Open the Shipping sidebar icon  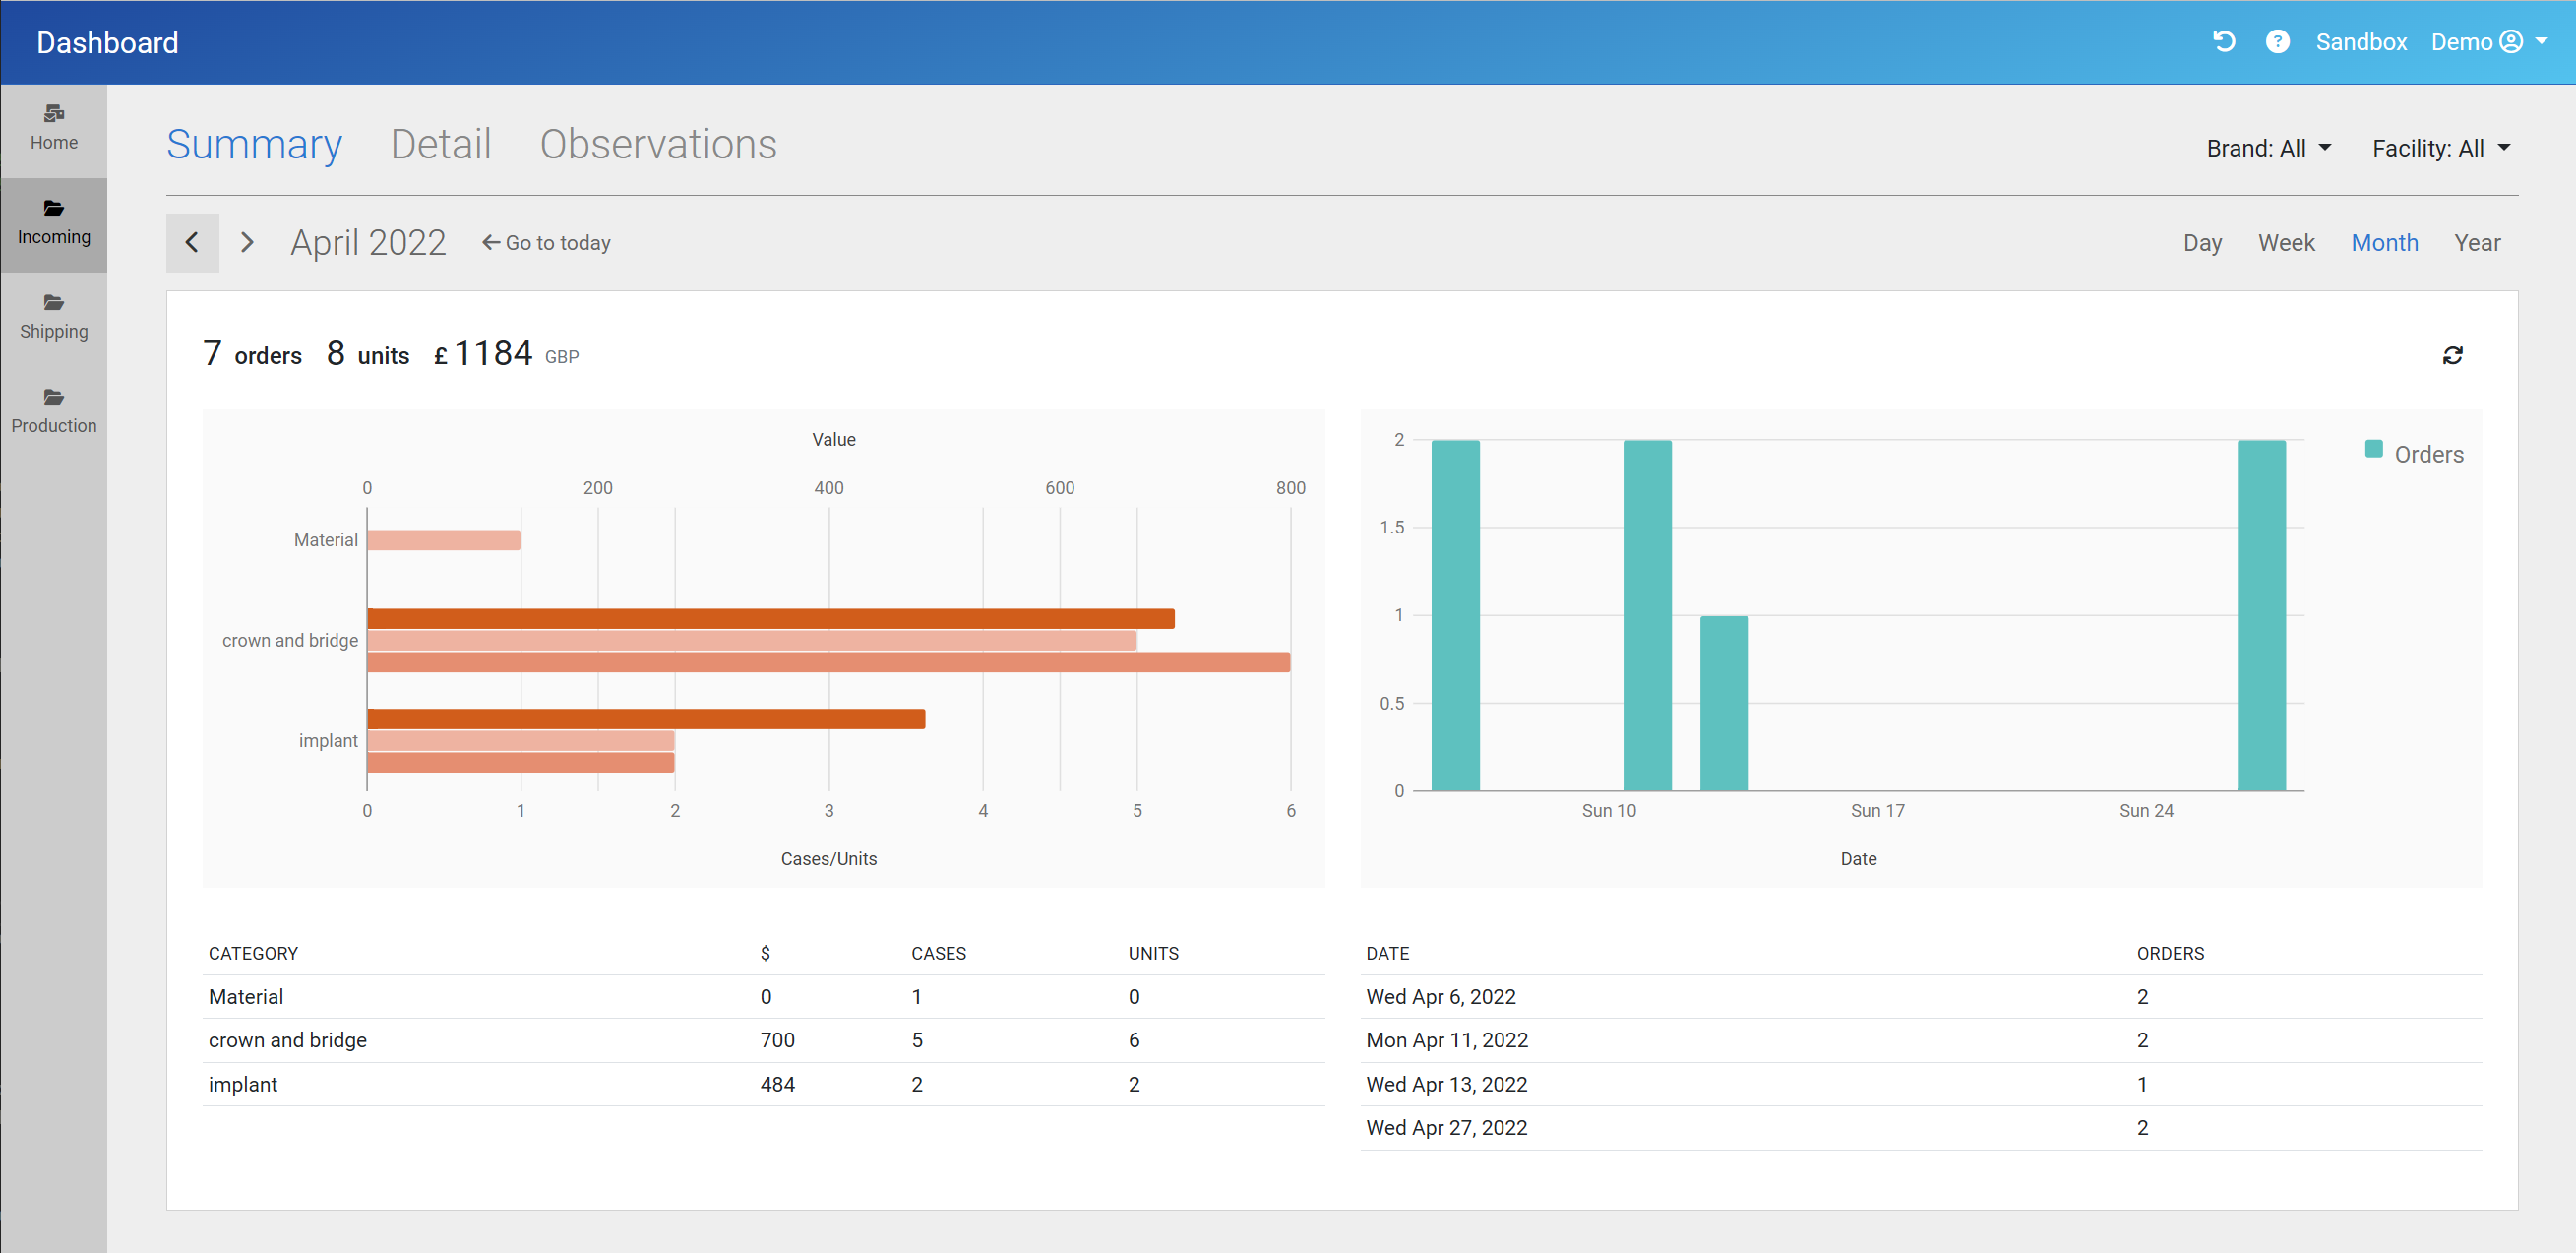point(54,303)
